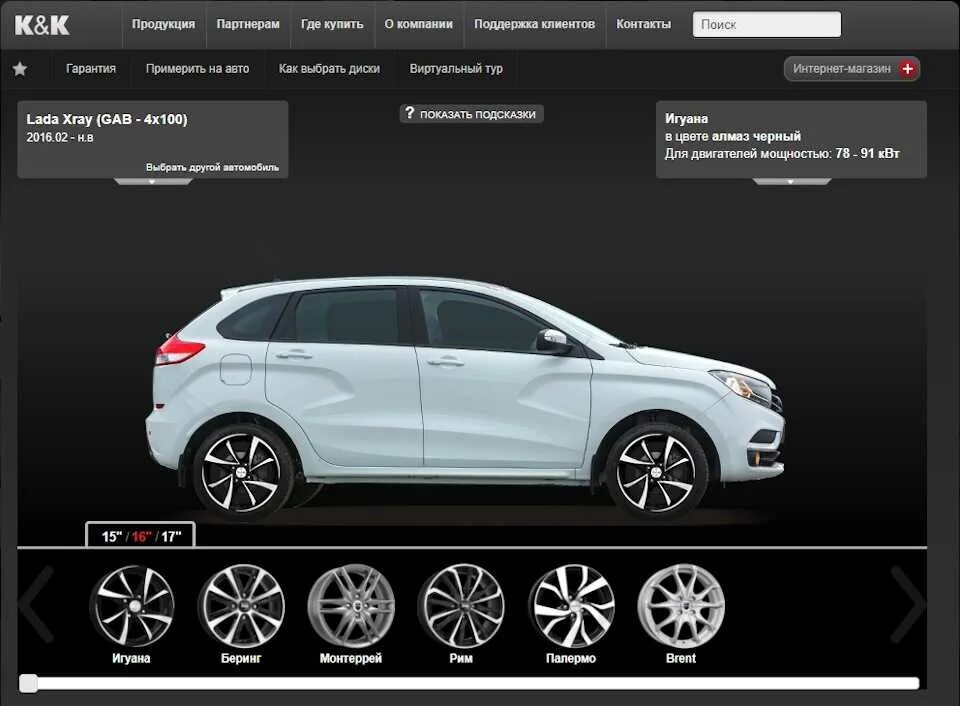Select the Brent wheel thumbnail
The image size is (960, 706).
(x=681, y=606)
